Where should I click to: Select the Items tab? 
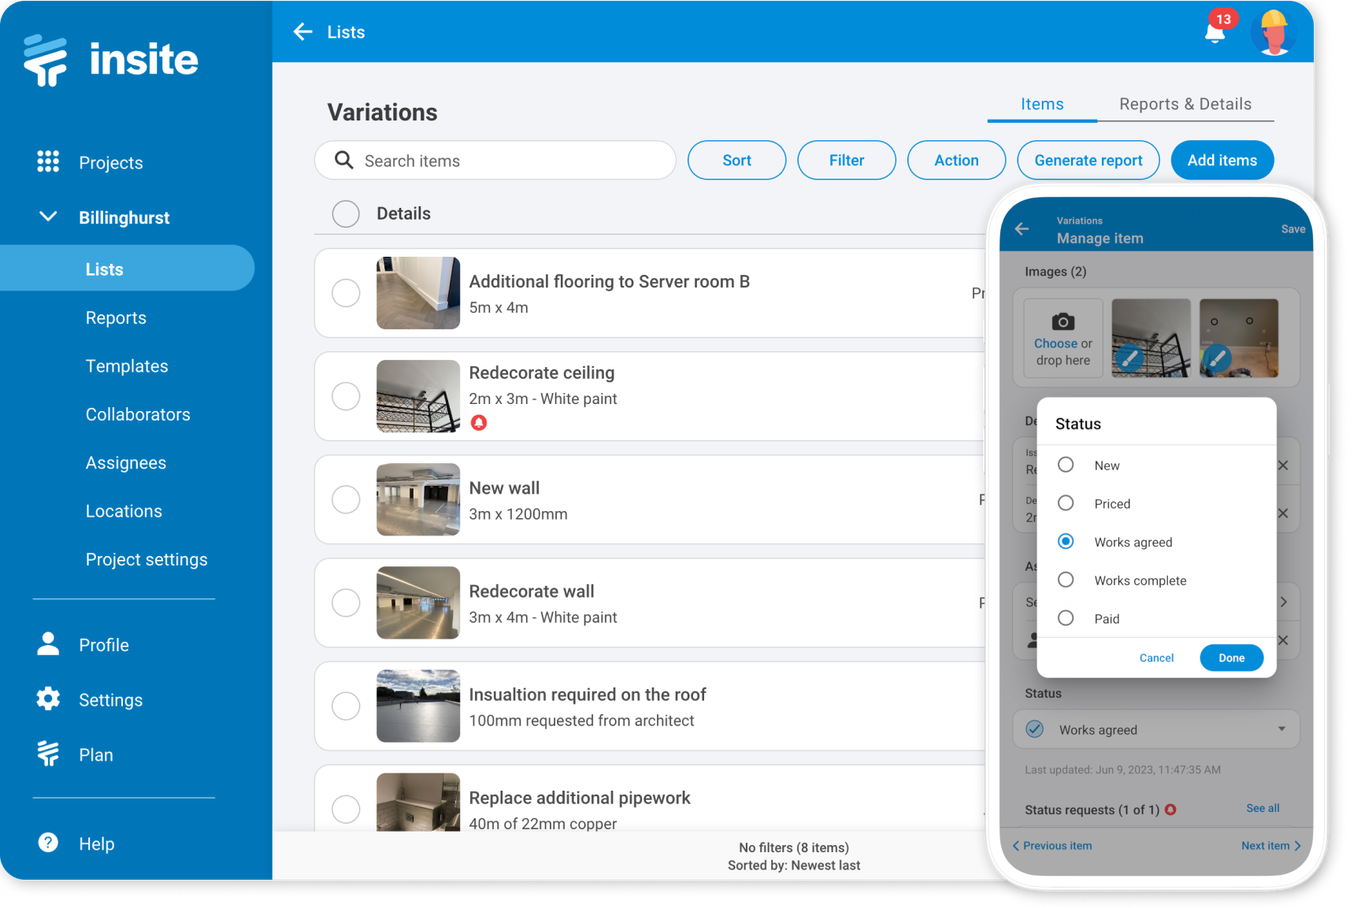pyautogui.click(x=1042, y=103)
